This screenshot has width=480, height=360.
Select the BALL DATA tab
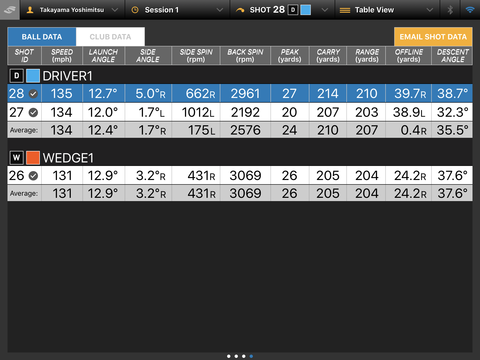(x=42, y=37)
